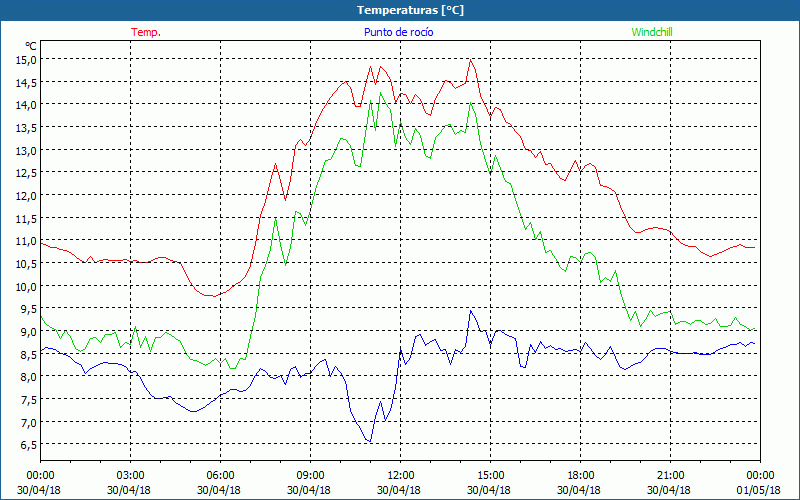This screenshot has height=500, width=800.
Task: Click the 9,5 y-axis value
Action: [28, 309]
